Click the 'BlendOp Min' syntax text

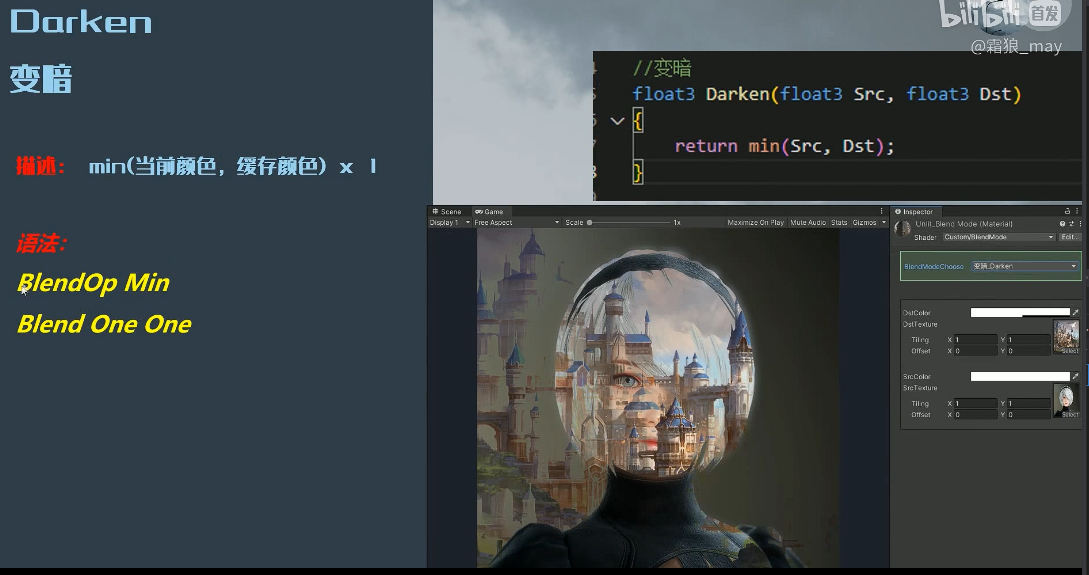coord(93,283)
